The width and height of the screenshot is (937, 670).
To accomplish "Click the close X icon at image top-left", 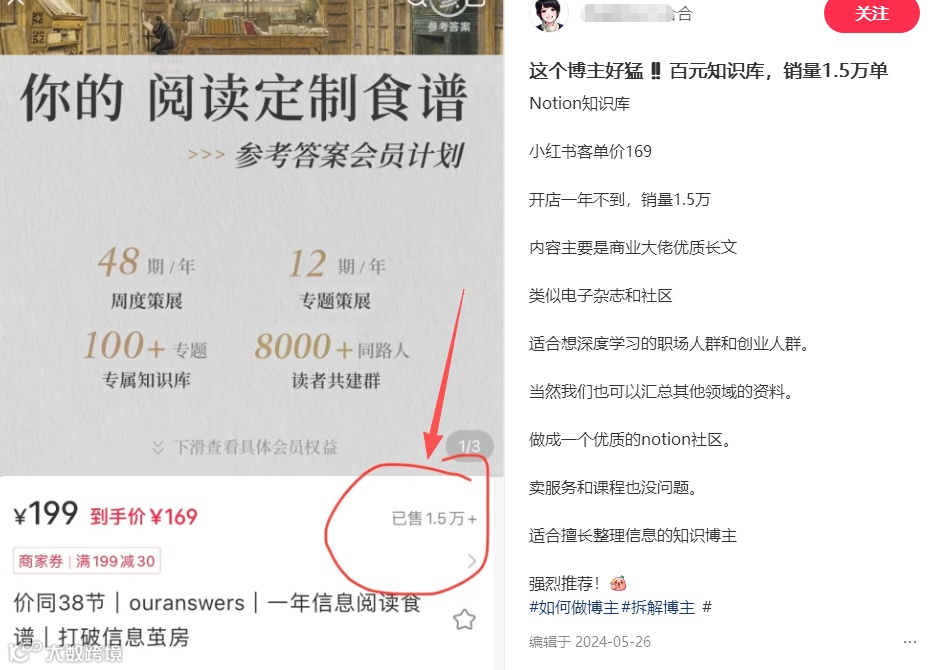I will 14,2.
